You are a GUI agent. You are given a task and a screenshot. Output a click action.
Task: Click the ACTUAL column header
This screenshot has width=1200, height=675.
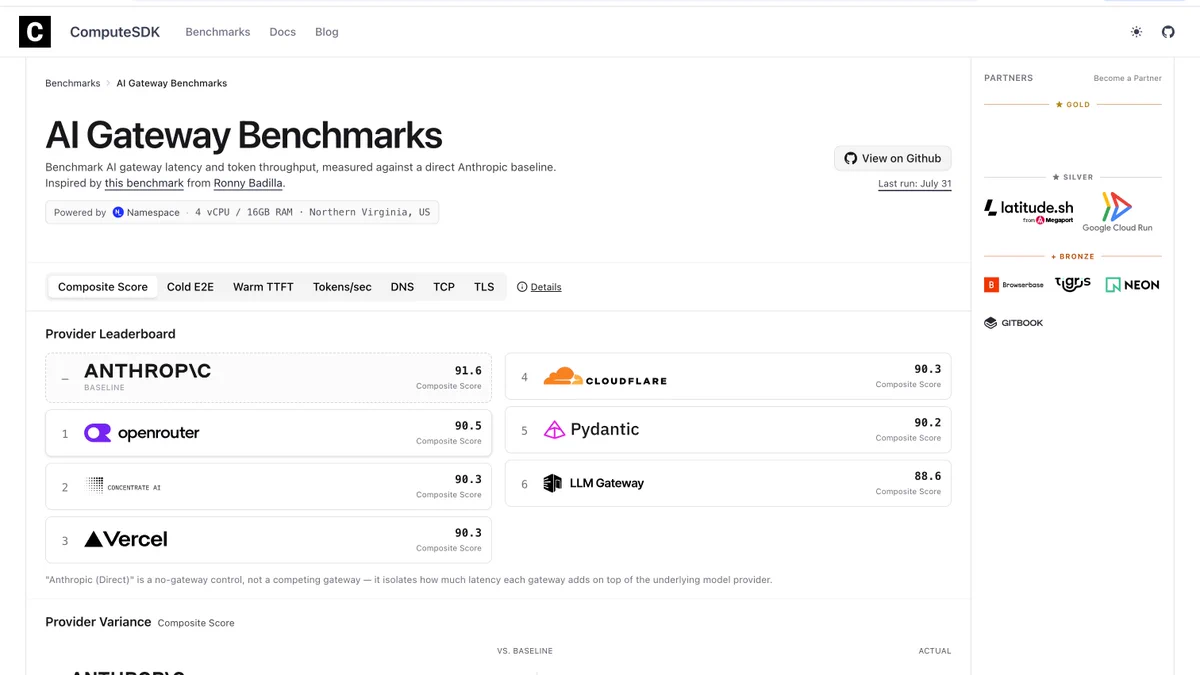[935, 651]
